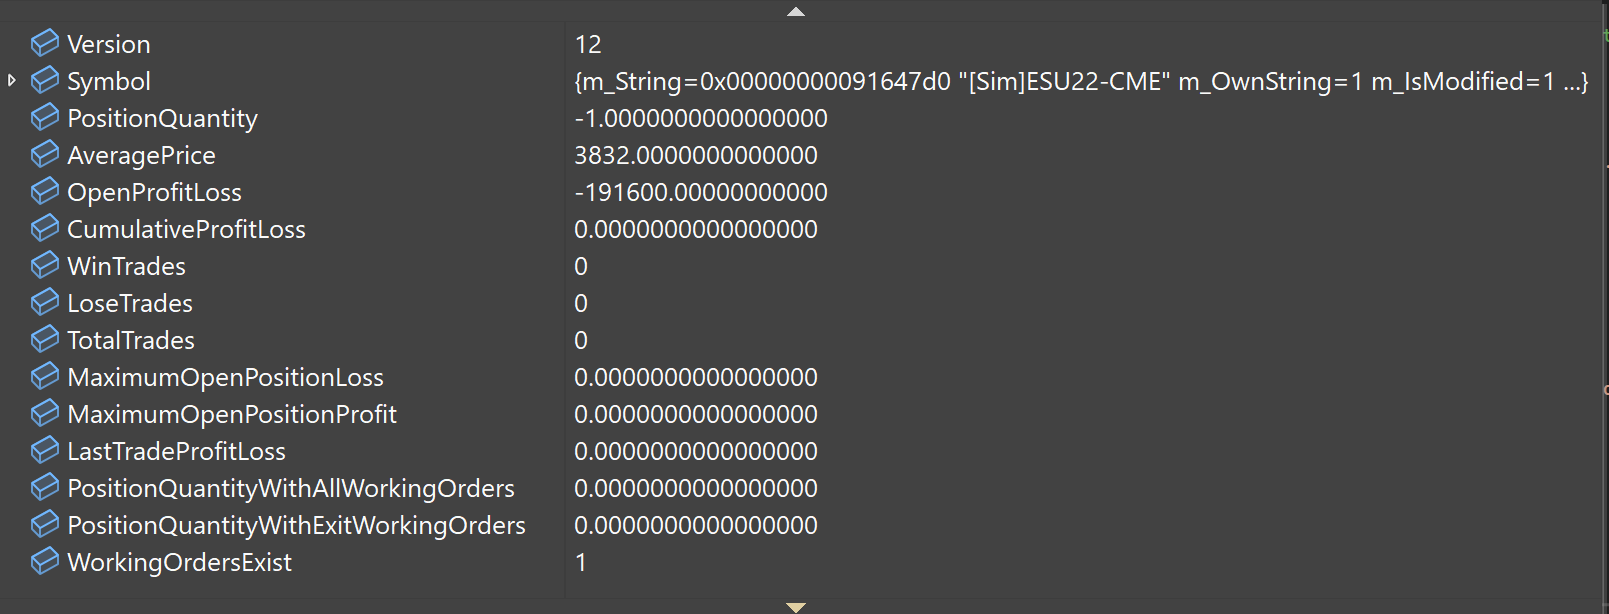
Task: Click the field icon beside Version
Action: click(45, 43)
